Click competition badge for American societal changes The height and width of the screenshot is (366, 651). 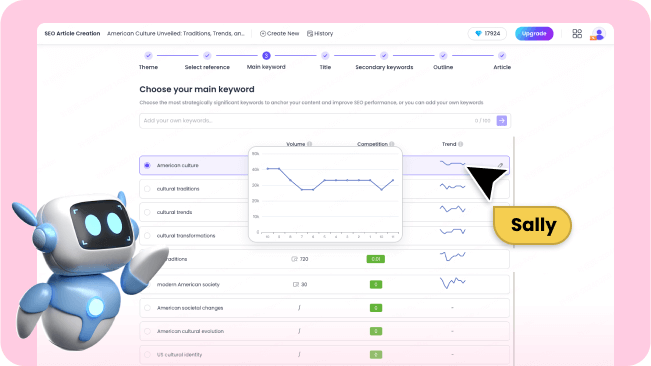(376, 308)
